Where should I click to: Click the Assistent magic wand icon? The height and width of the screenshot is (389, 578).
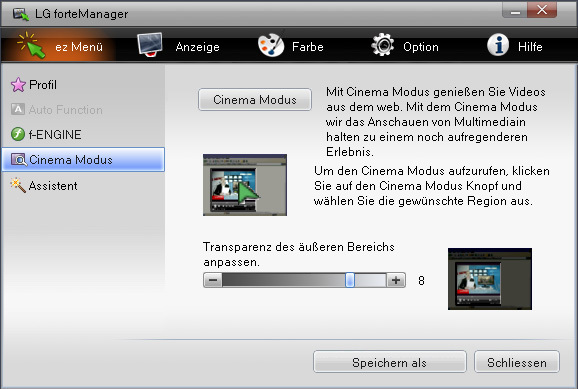pyautogui.click(x=18, y=185)
